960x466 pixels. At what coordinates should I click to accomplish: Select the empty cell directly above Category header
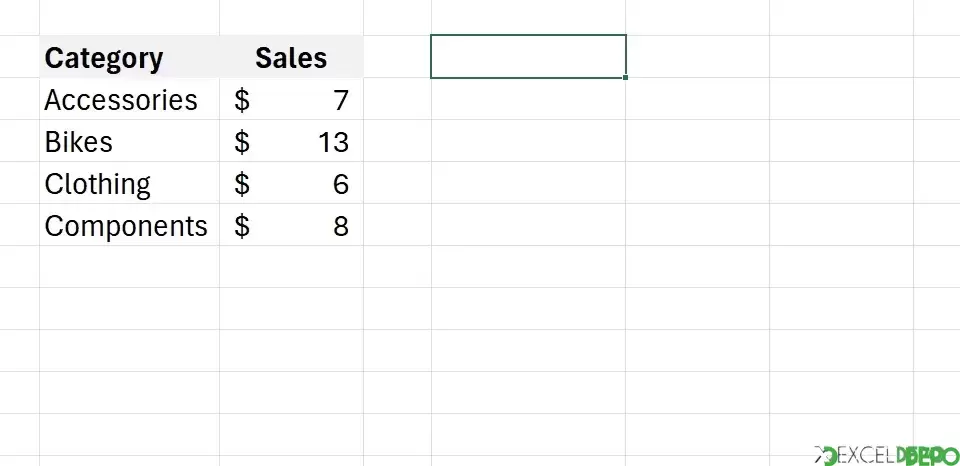click(x=129, y=17)
